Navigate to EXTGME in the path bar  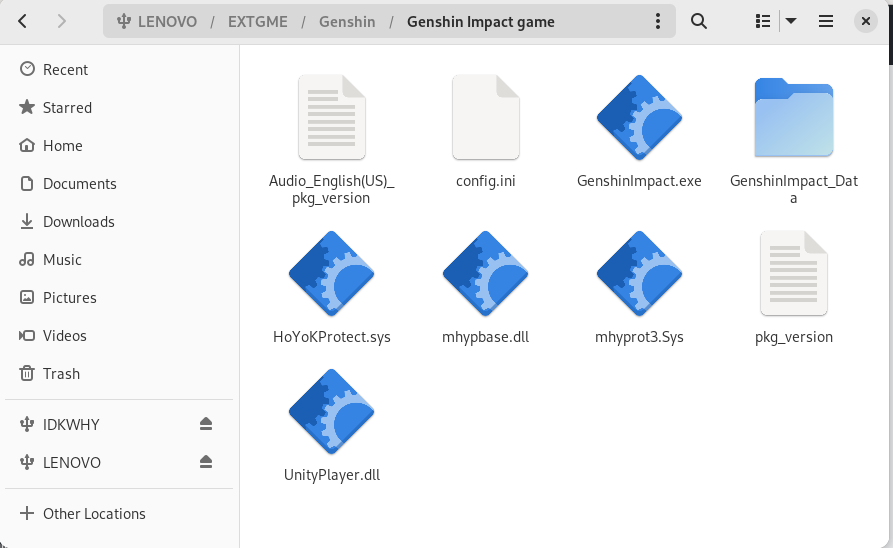pyautogui.click(x=257, y=22)
